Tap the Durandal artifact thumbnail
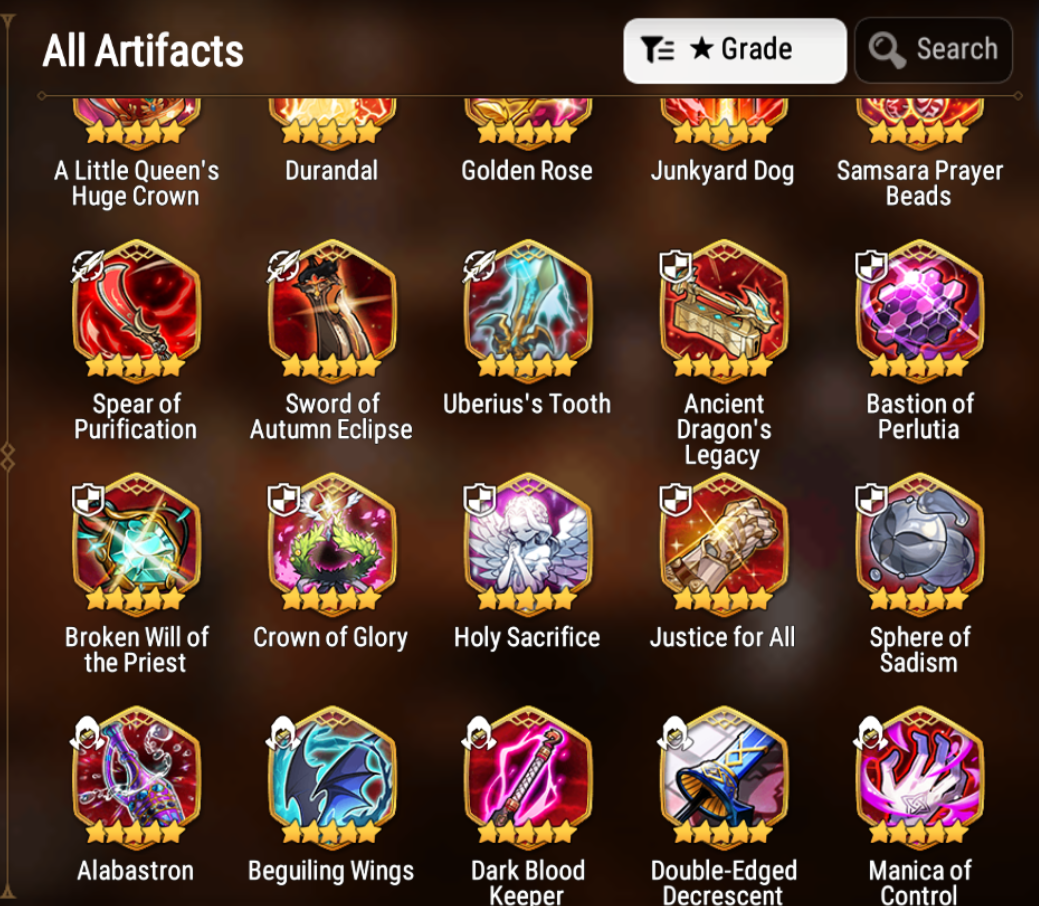 pos(331,123)
